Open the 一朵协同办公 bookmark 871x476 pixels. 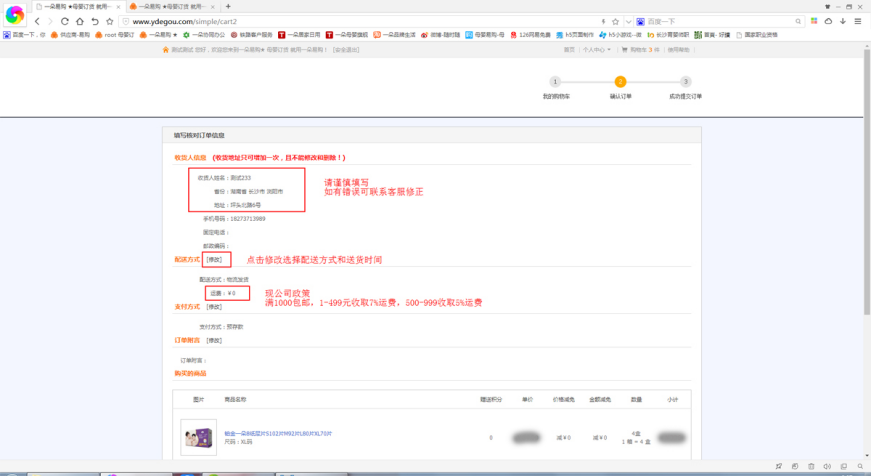(204, 34)
